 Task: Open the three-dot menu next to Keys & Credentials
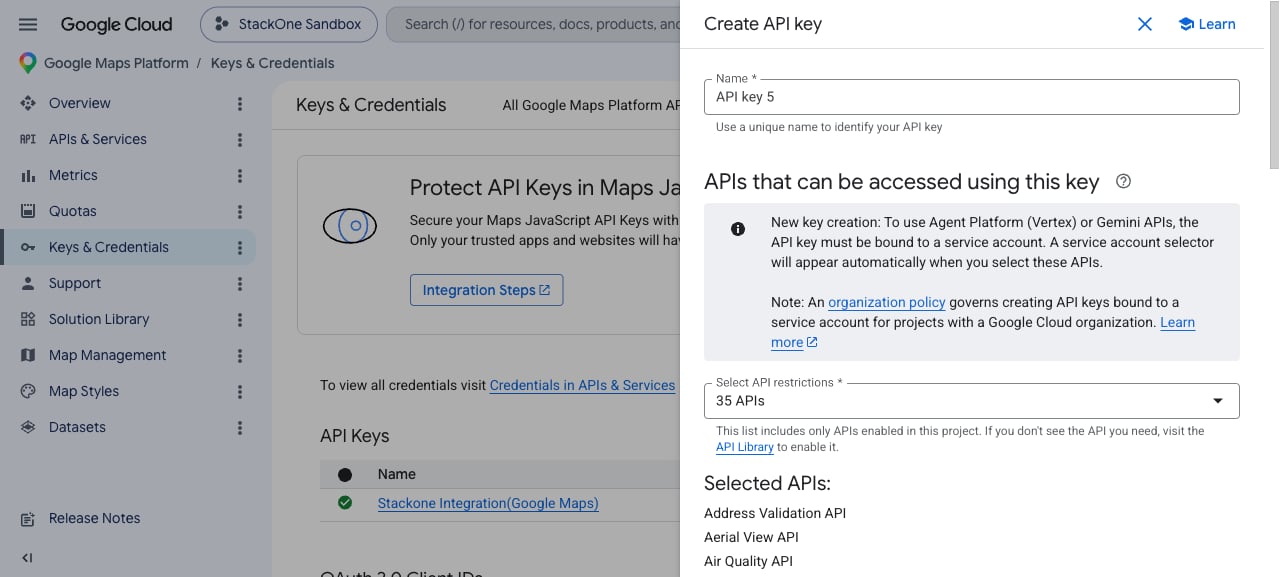point(240,247)
